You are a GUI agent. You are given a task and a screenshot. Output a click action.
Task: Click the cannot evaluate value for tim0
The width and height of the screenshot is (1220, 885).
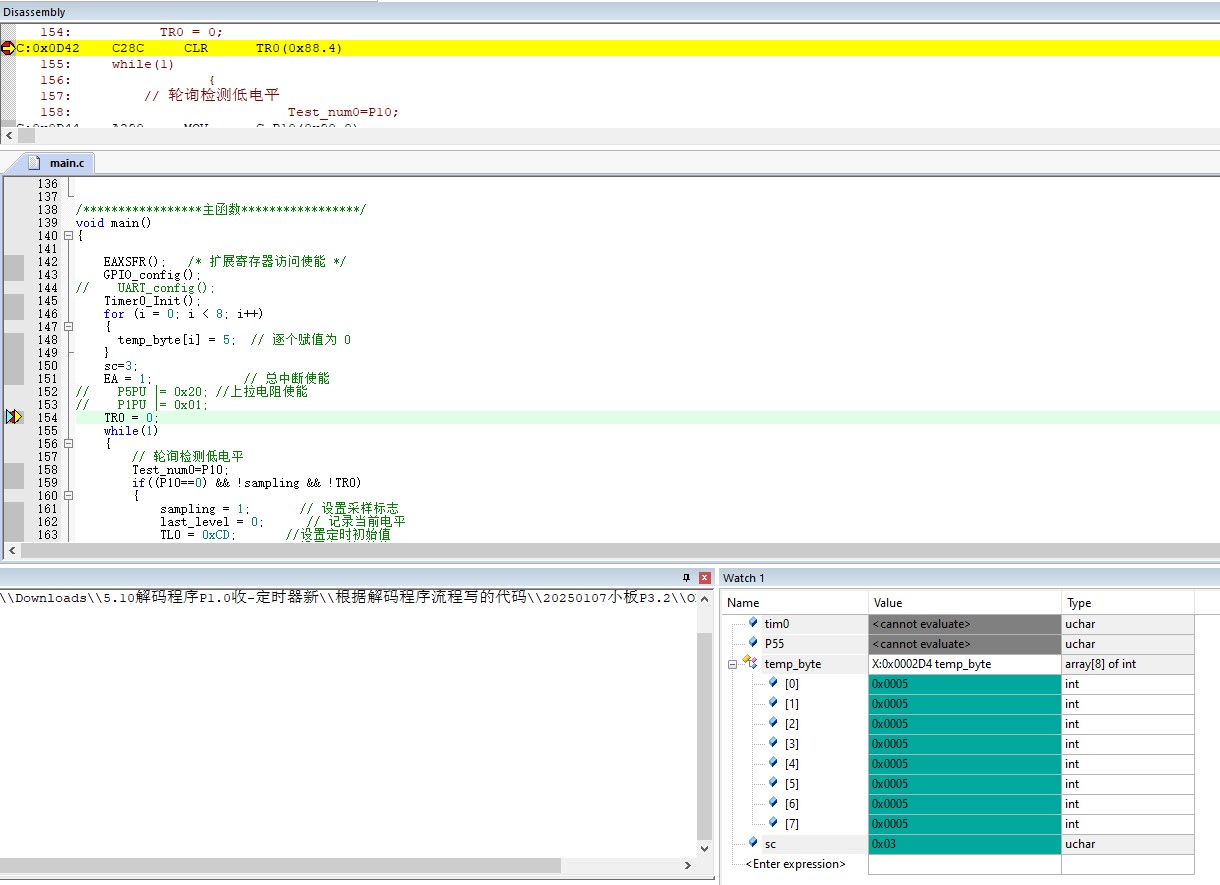pos(965,624)
